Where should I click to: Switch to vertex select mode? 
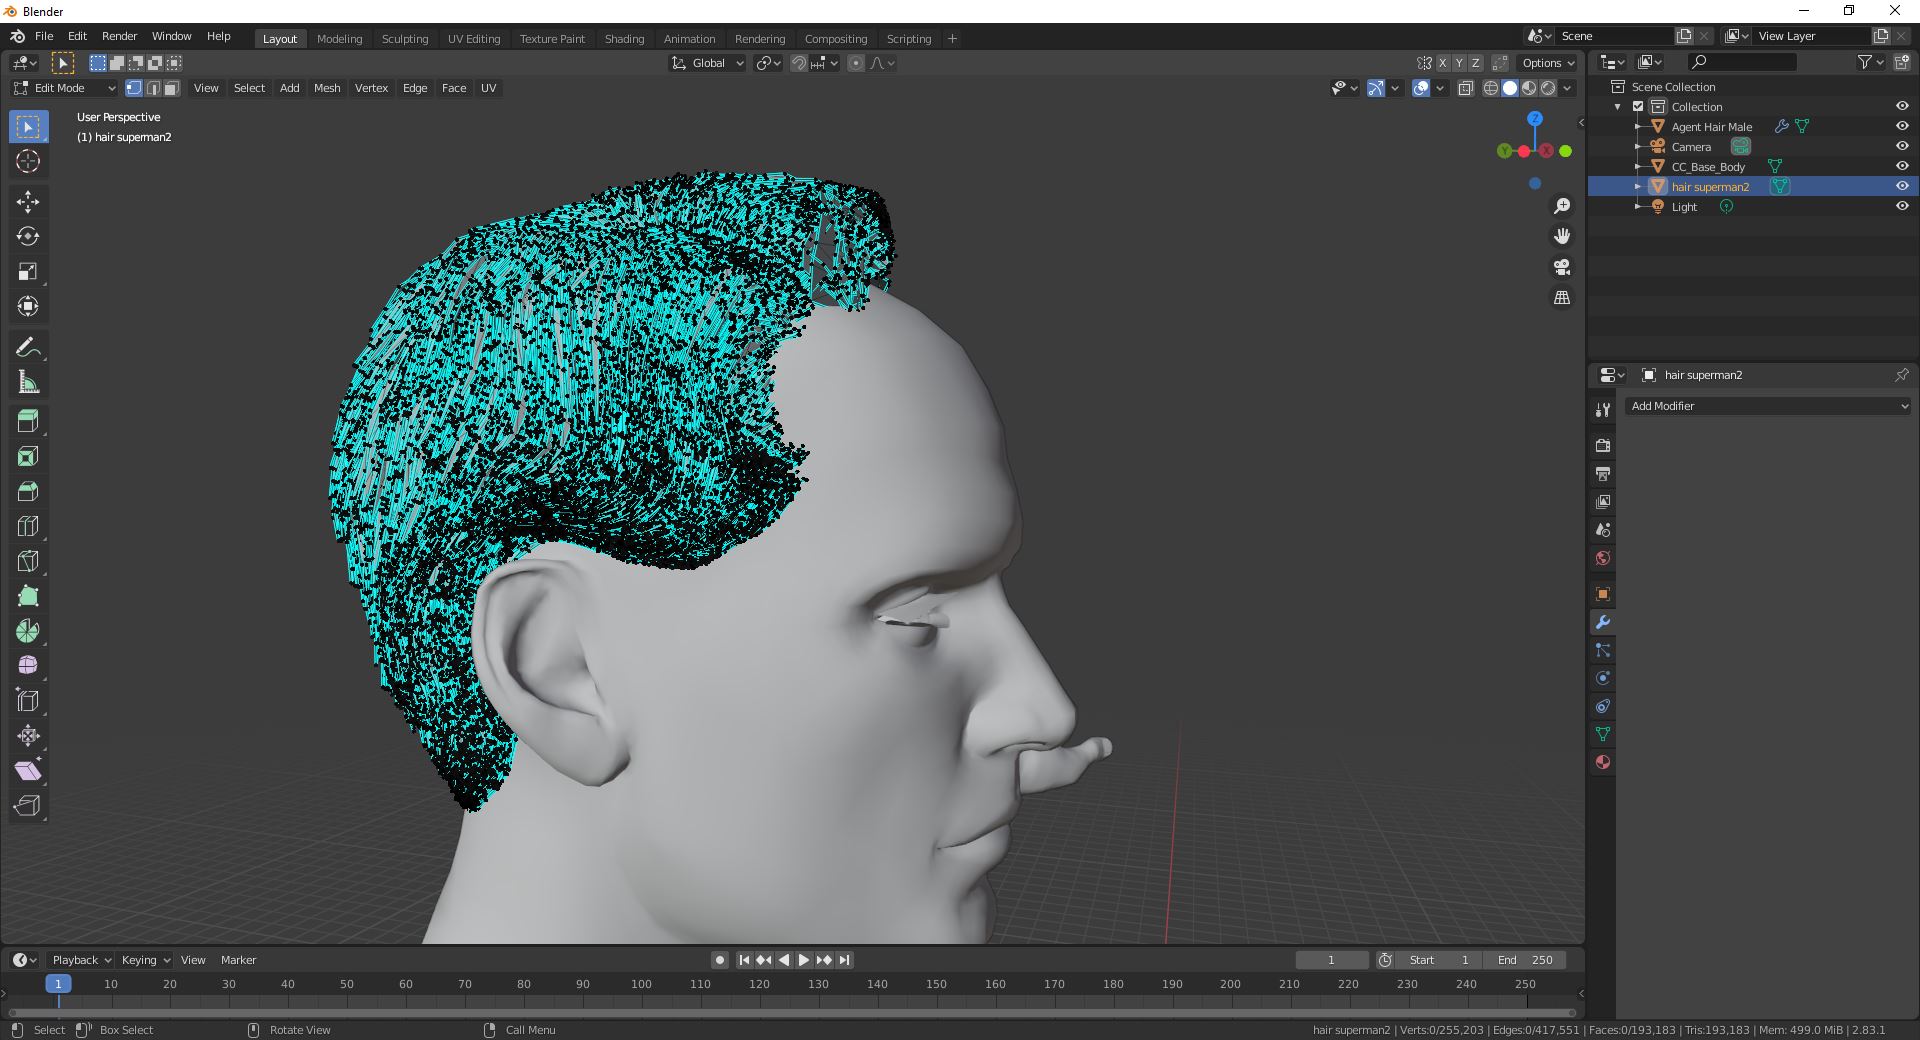(134, 88)
